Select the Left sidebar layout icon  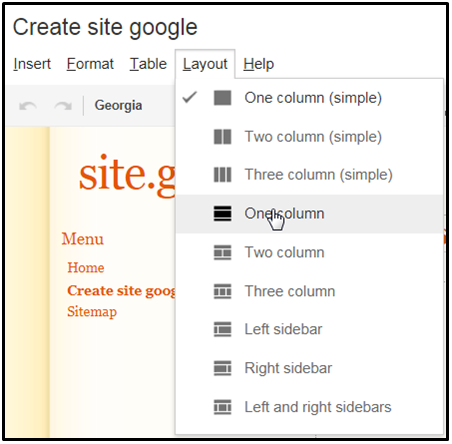(222, 329)
